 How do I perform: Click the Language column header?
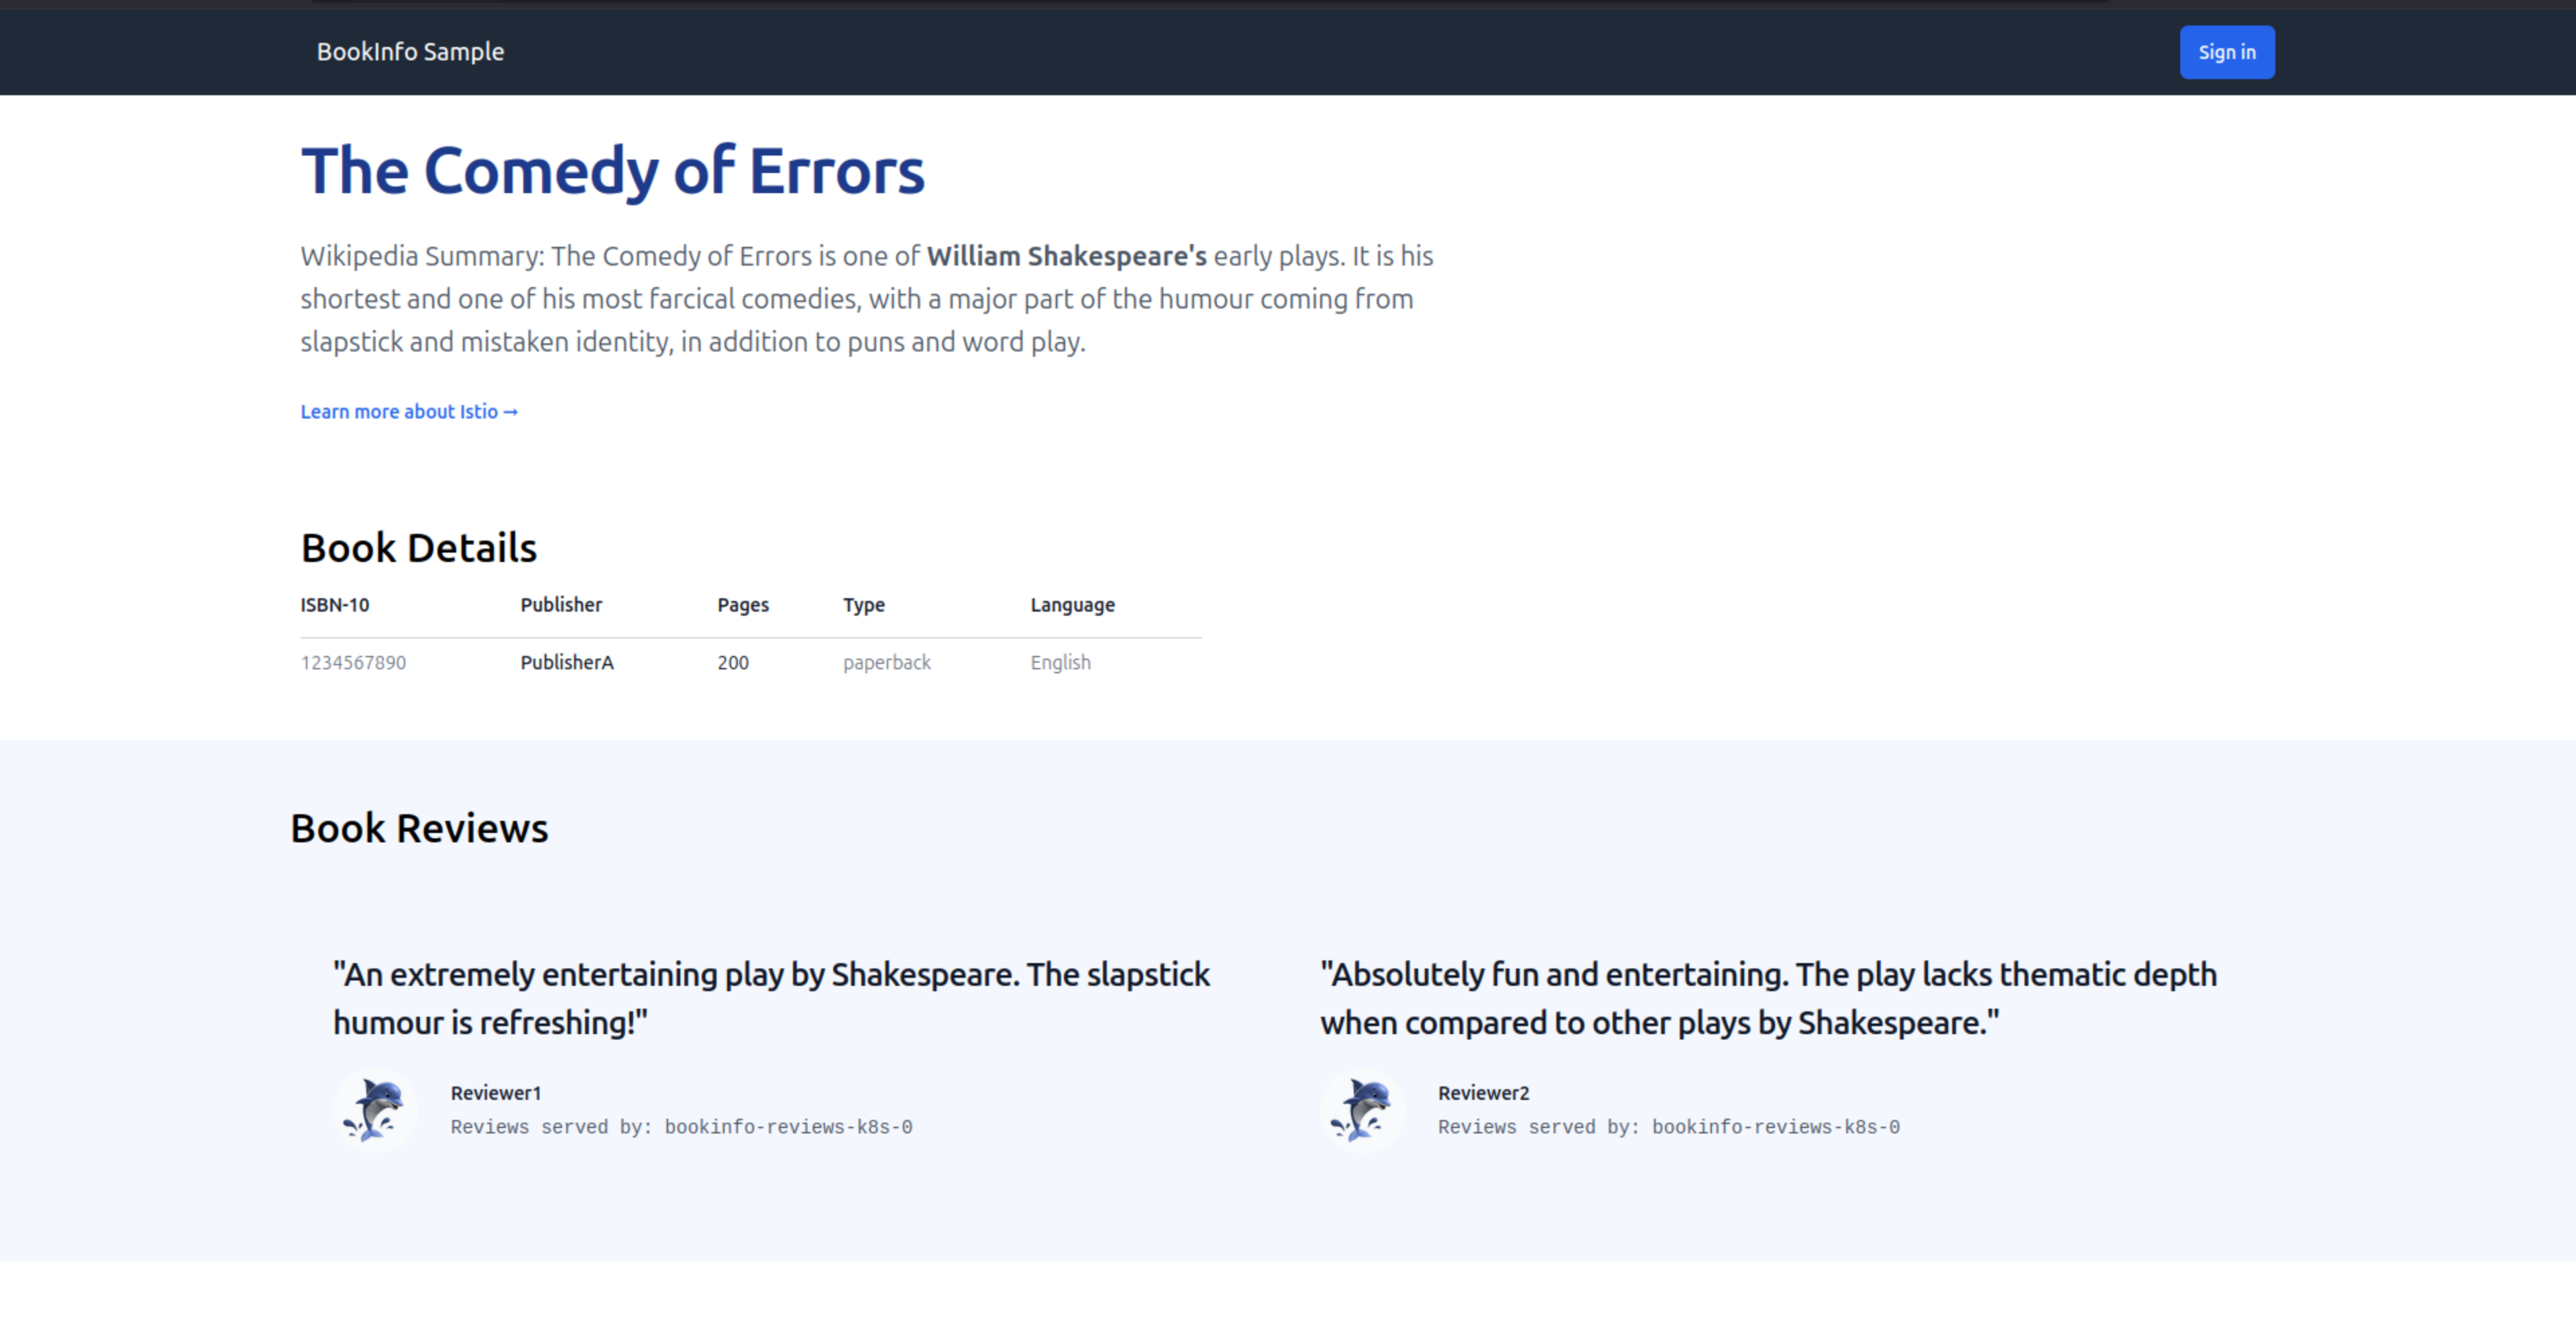(1071, 605)
